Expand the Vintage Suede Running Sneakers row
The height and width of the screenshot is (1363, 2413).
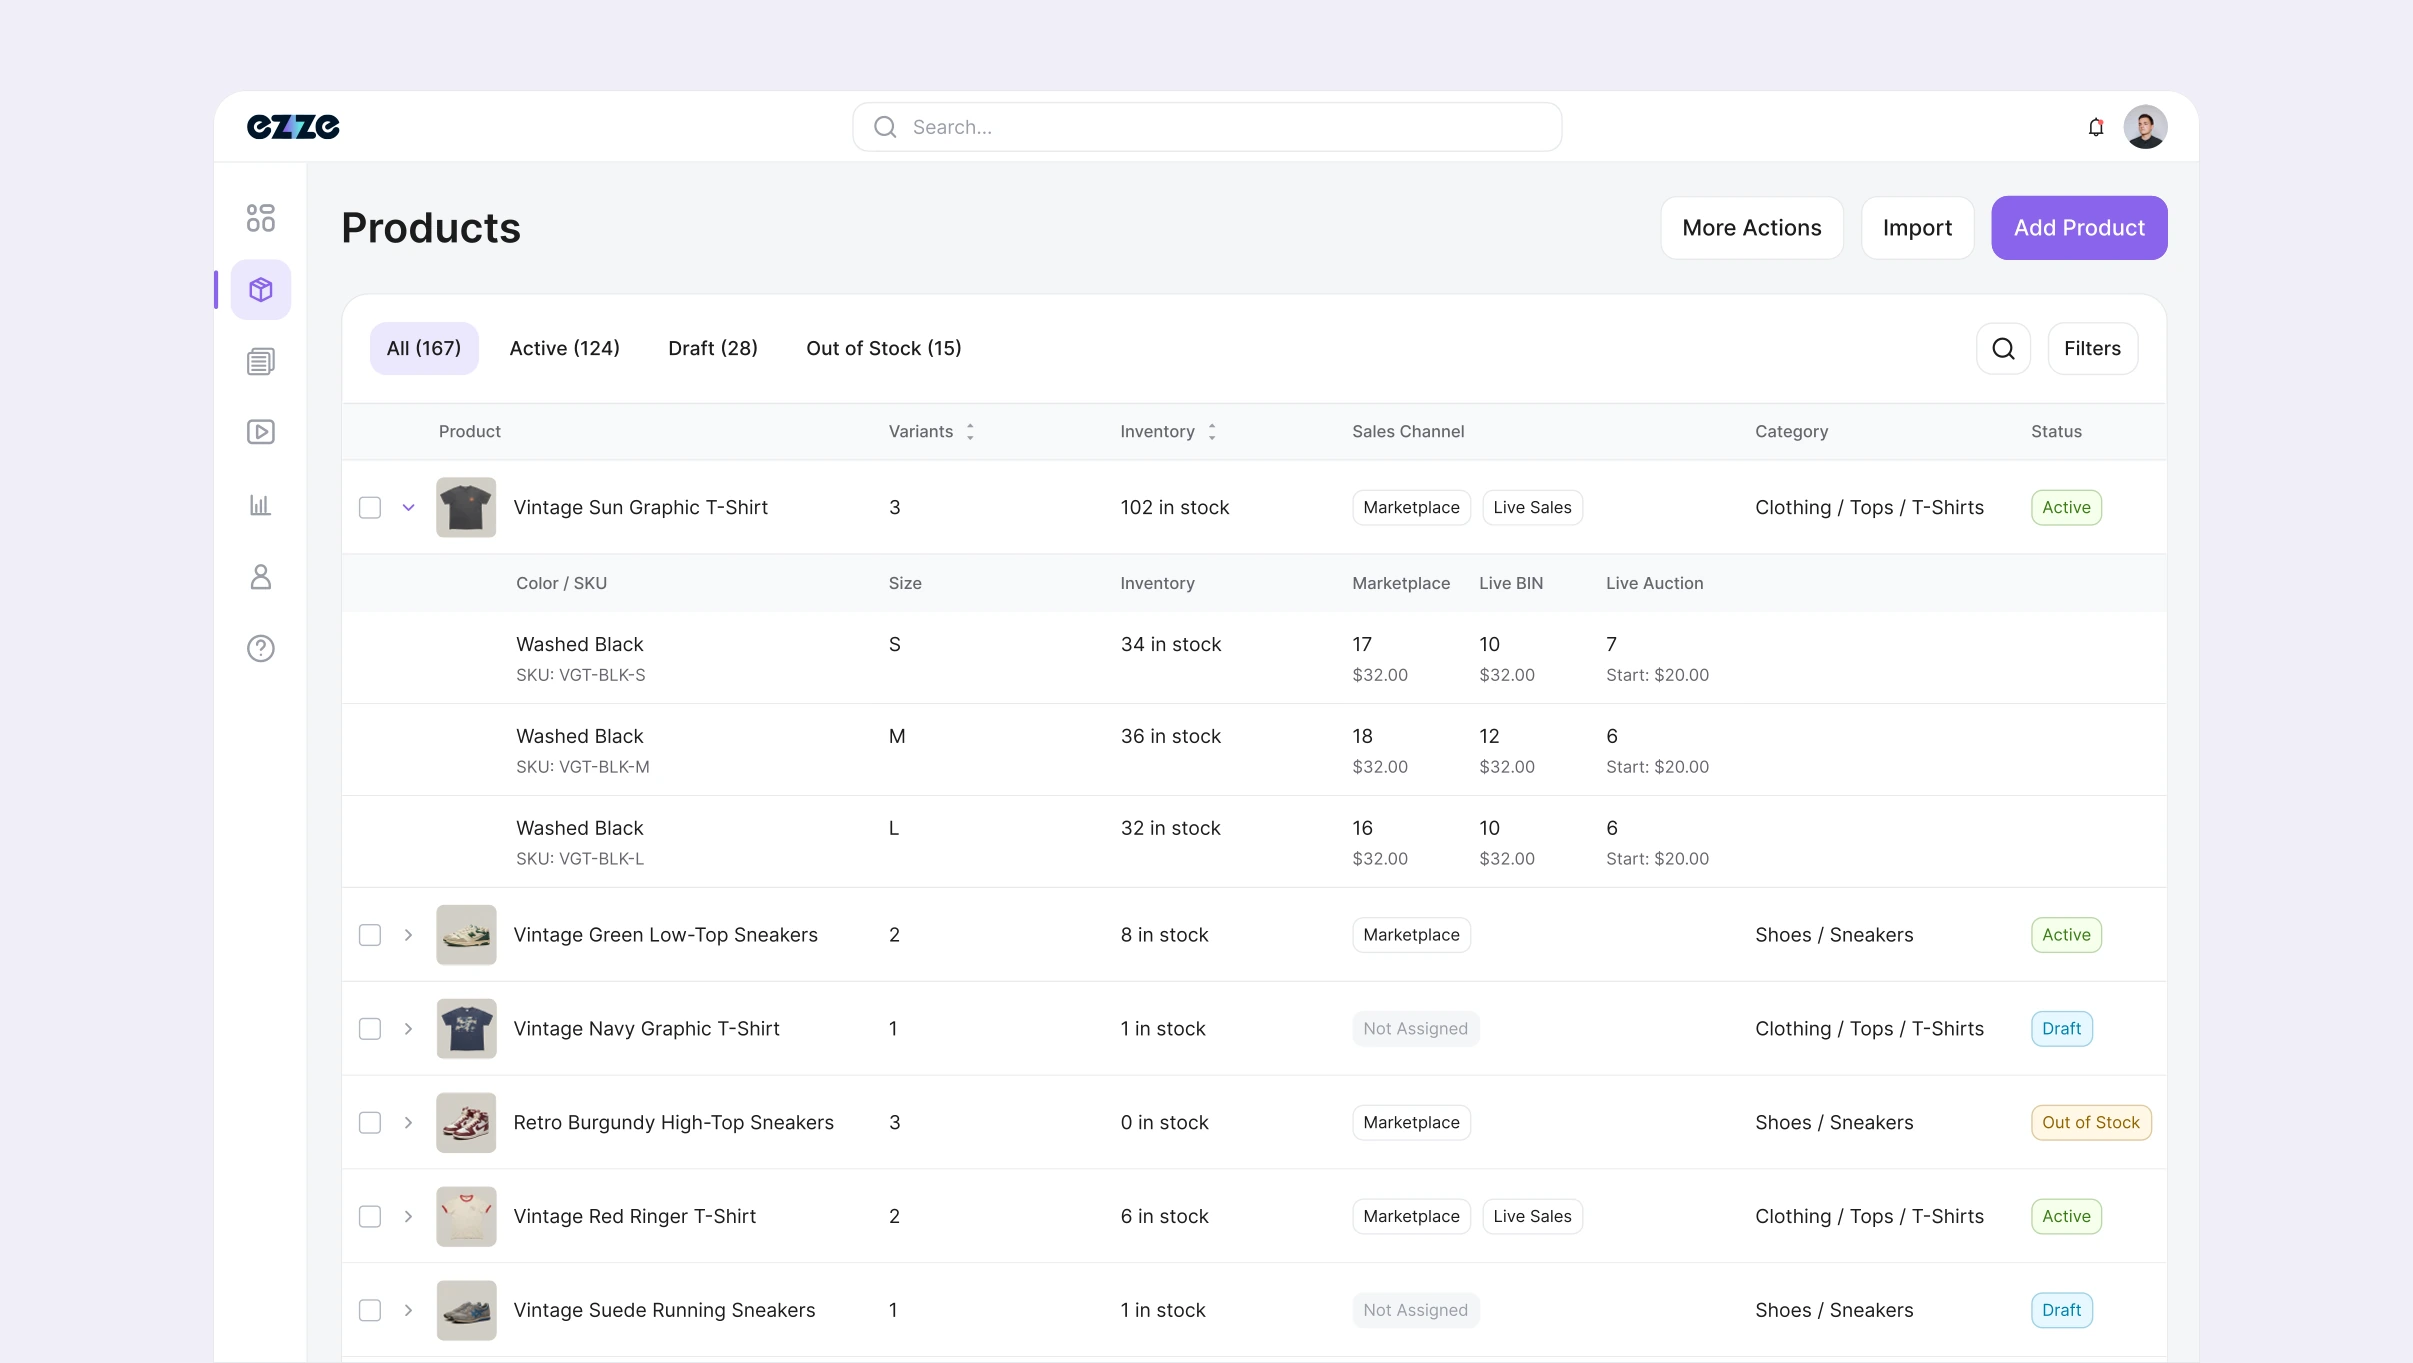[x=409, y=1311]
